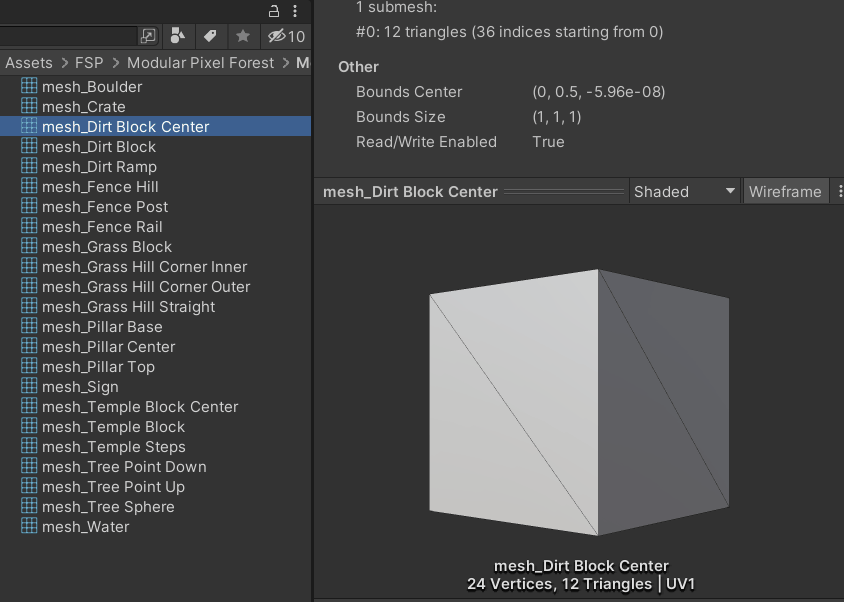Click the 'Other' section heading

358,67
